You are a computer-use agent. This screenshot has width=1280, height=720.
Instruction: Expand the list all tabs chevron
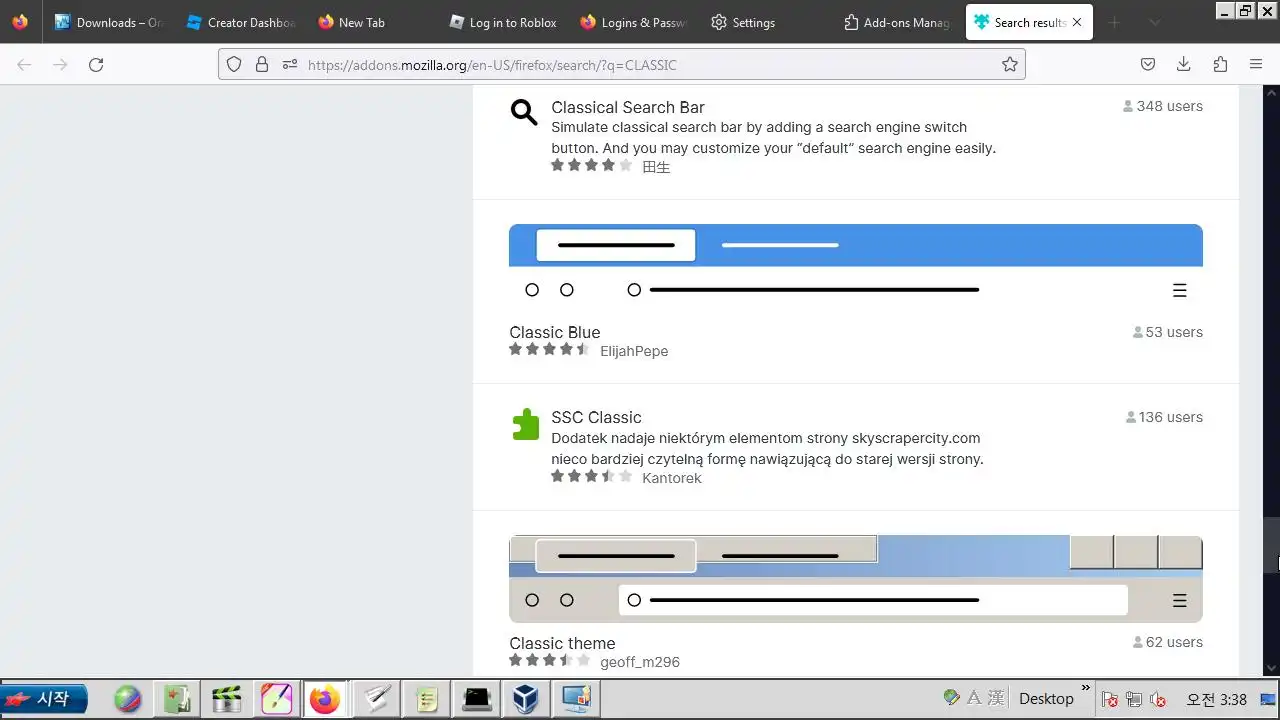[1154, 22]
